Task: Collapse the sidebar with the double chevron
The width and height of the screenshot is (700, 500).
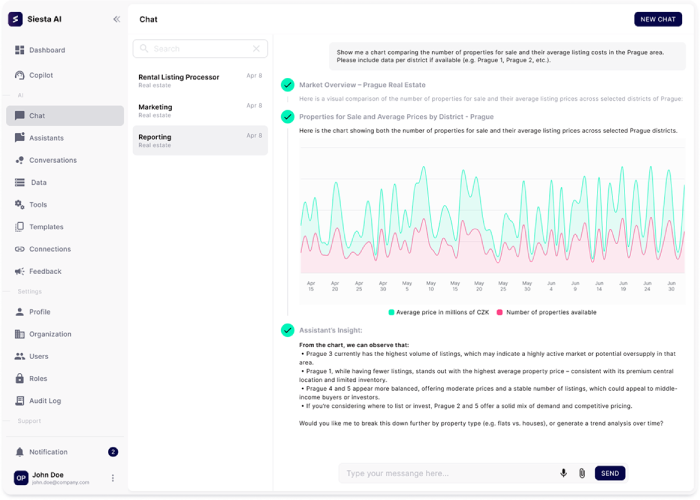Action: (x=117, y=19)
